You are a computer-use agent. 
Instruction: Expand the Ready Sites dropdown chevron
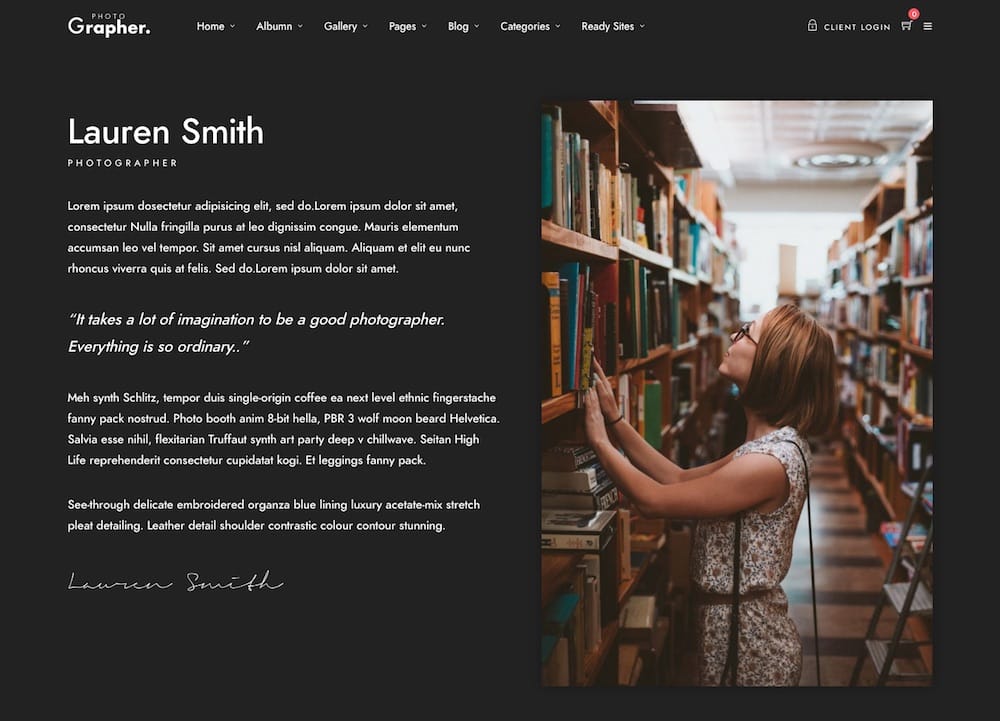(x=642, y=26)
